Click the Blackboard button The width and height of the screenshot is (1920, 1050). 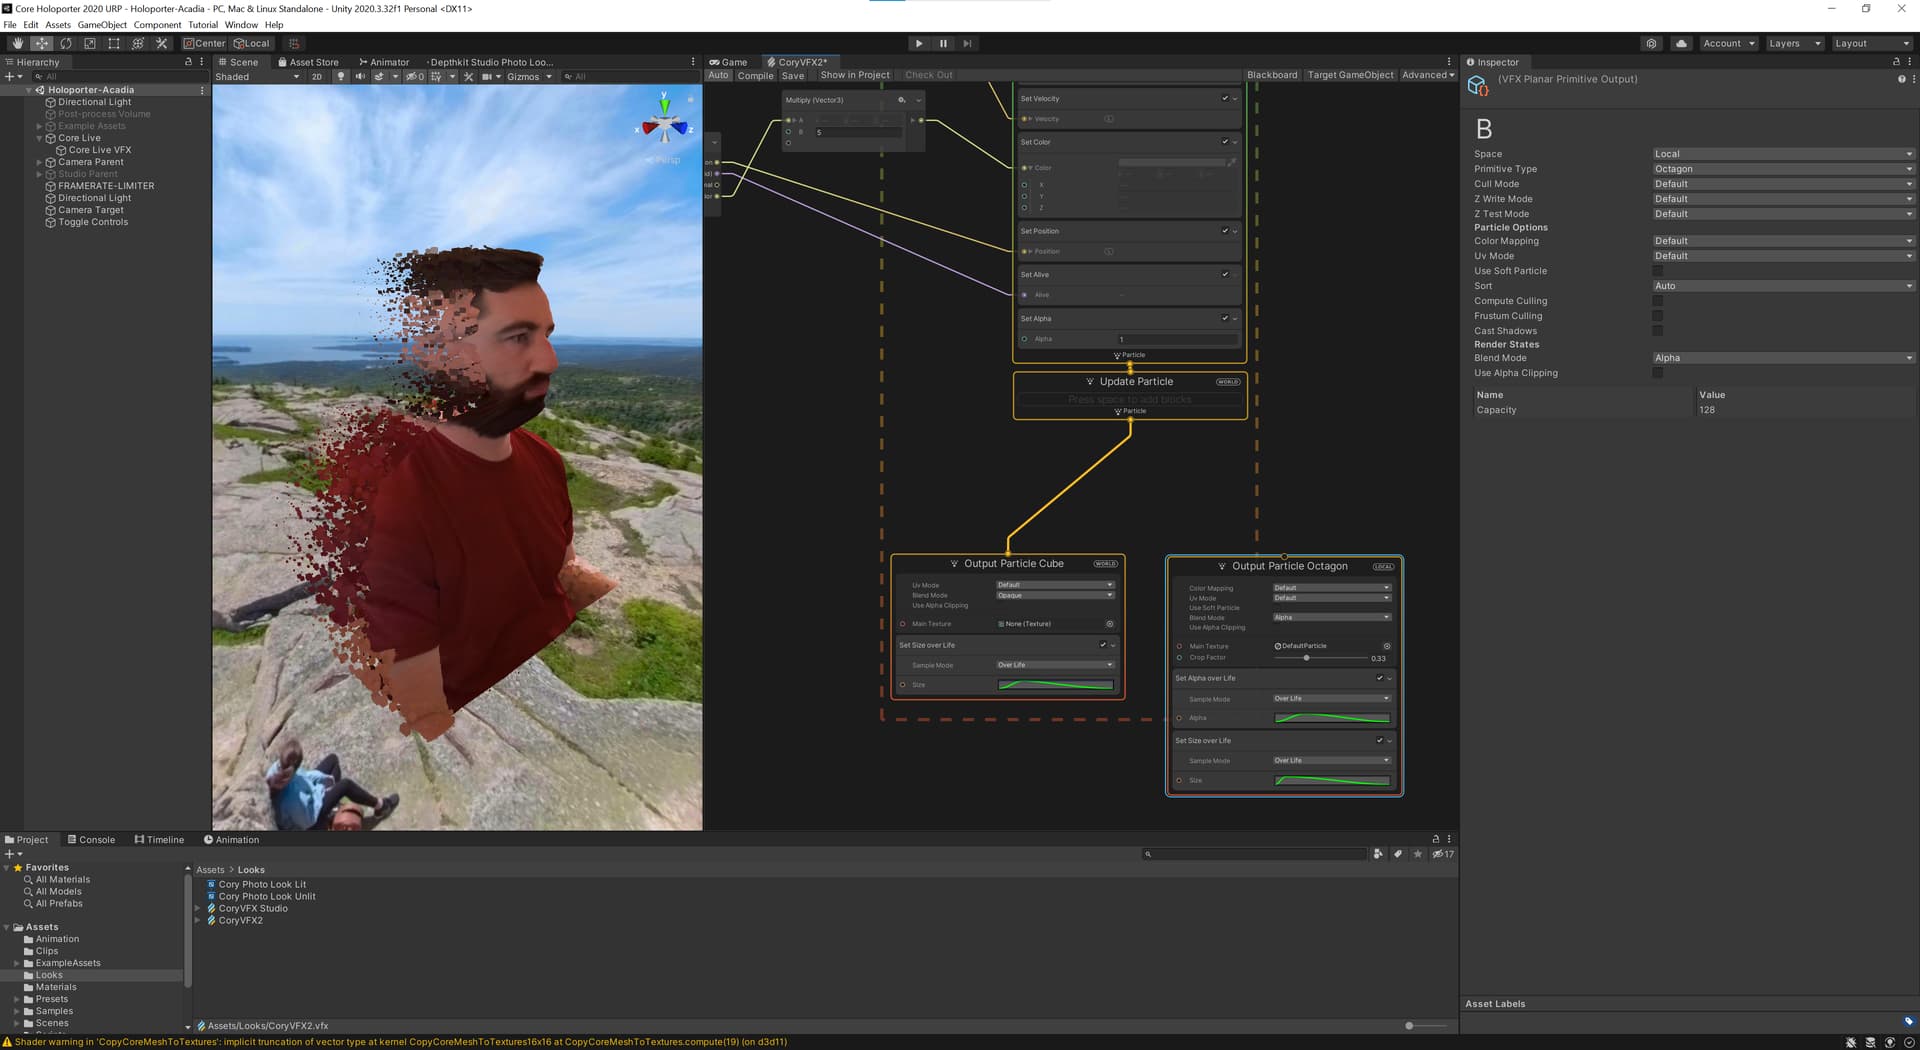1272,75
